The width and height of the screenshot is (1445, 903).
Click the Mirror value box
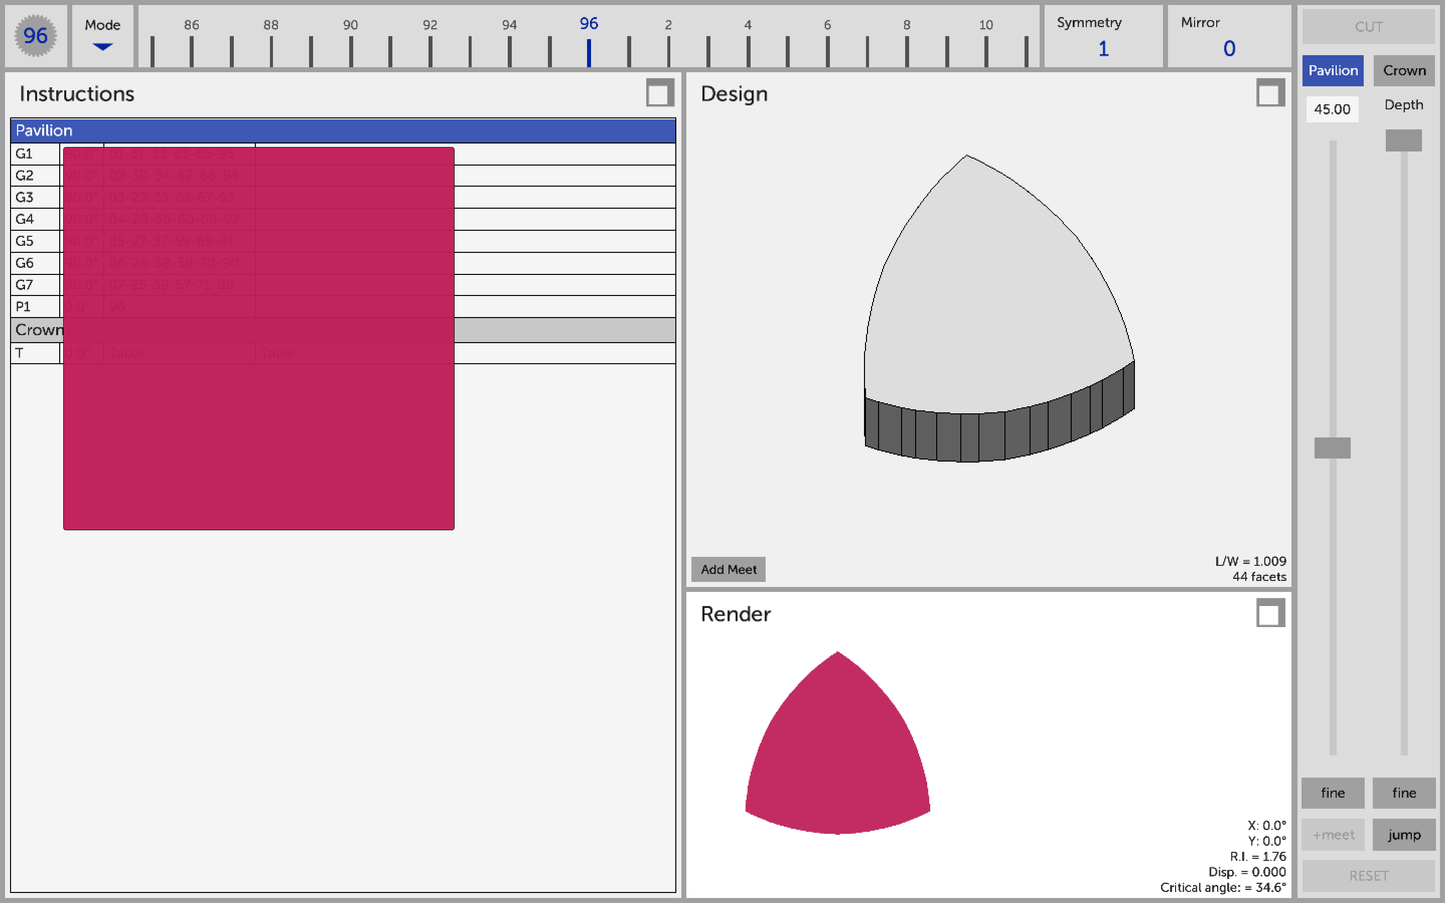pyautogui.click(x=1229, y=36)
